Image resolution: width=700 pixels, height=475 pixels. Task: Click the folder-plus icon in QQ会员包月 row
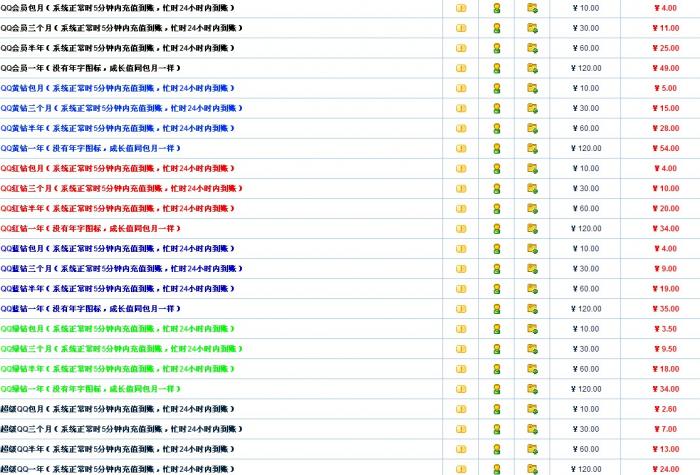[532, 8]
